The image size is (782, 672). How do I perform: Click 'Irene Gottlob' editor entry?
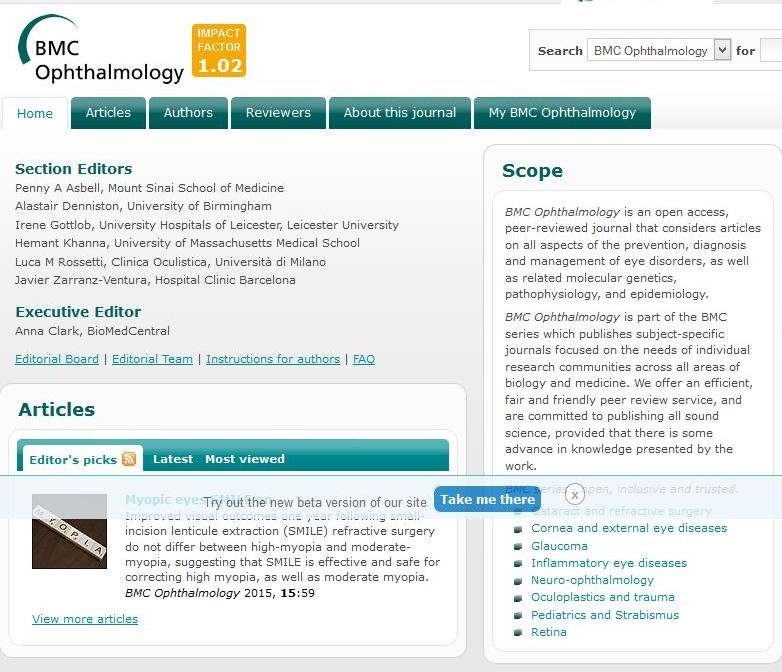click(206, 225)
